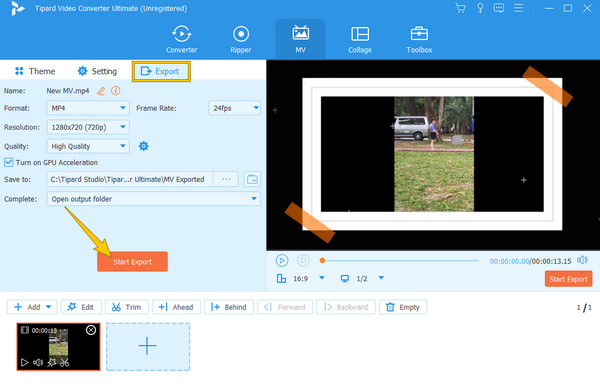Open the Resolution 1280x720 dropdown
600x384 pixels.
tap(88, 127)
